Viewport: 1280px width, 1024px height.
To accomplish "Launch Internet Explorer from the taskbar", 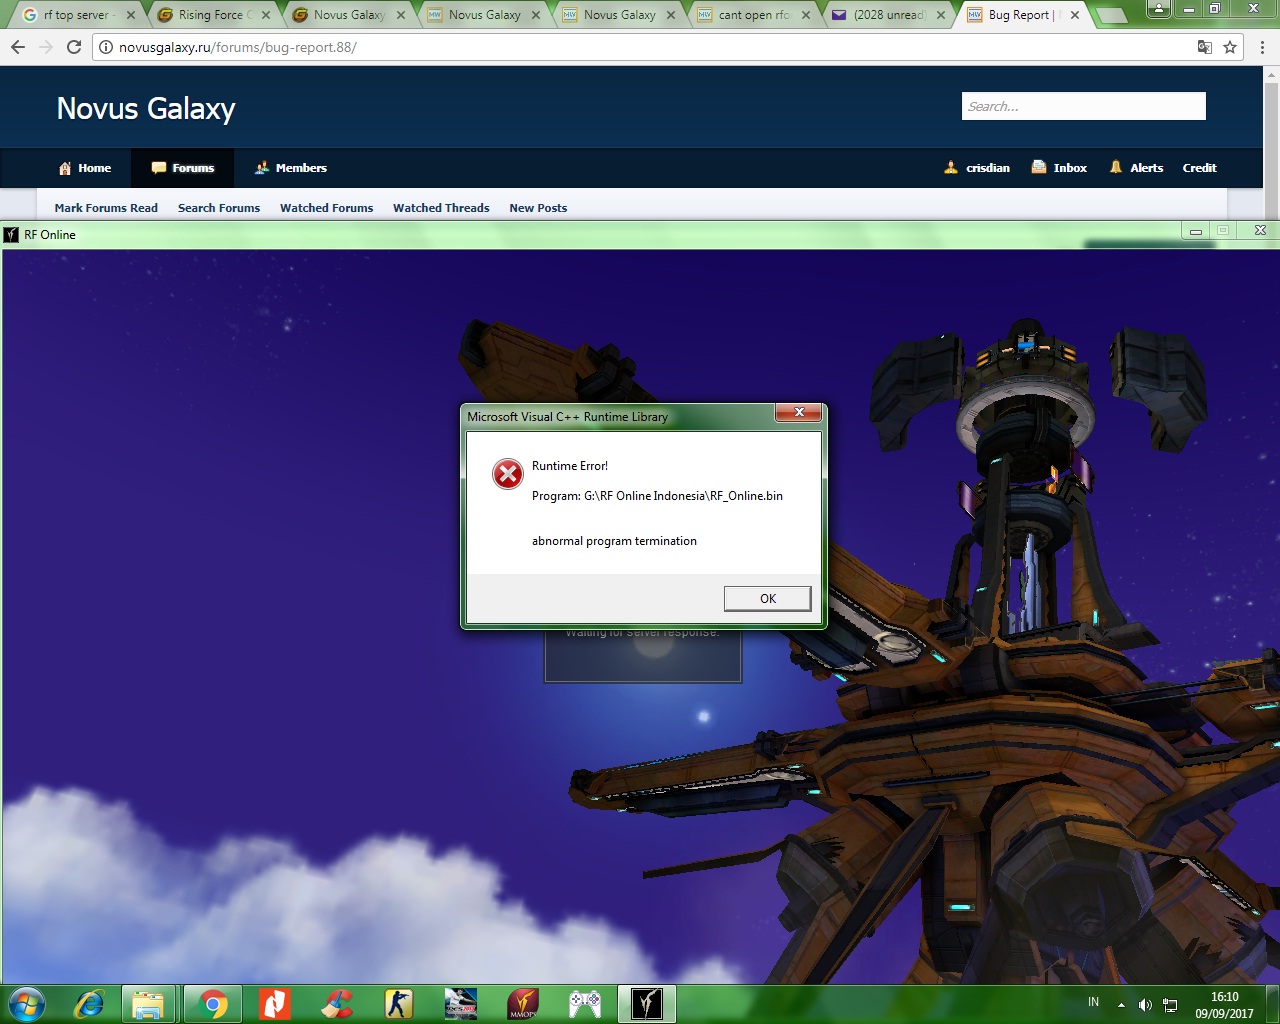I will pyautogui.click(x=89, y=1004).
